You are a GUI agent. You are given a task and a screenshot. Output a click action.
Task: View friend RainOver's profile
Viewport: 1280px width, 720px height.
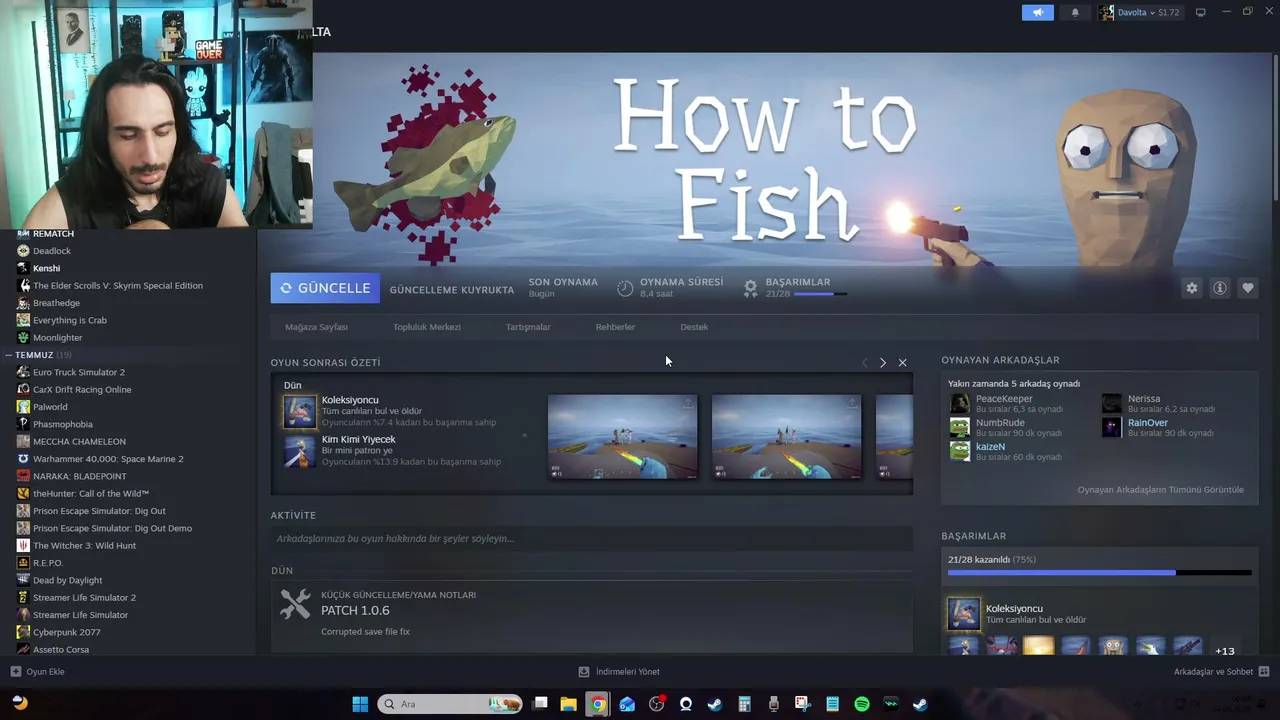click(1148, 423)
